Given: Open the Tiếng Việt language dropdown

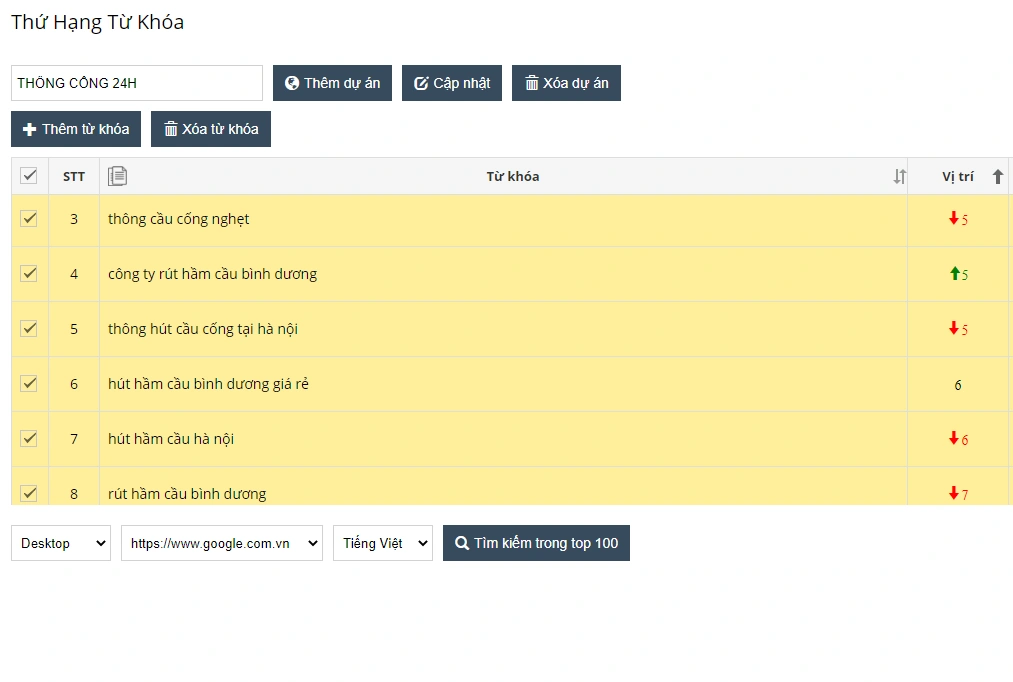Looking at the screenshot, I should click(383, 543).
